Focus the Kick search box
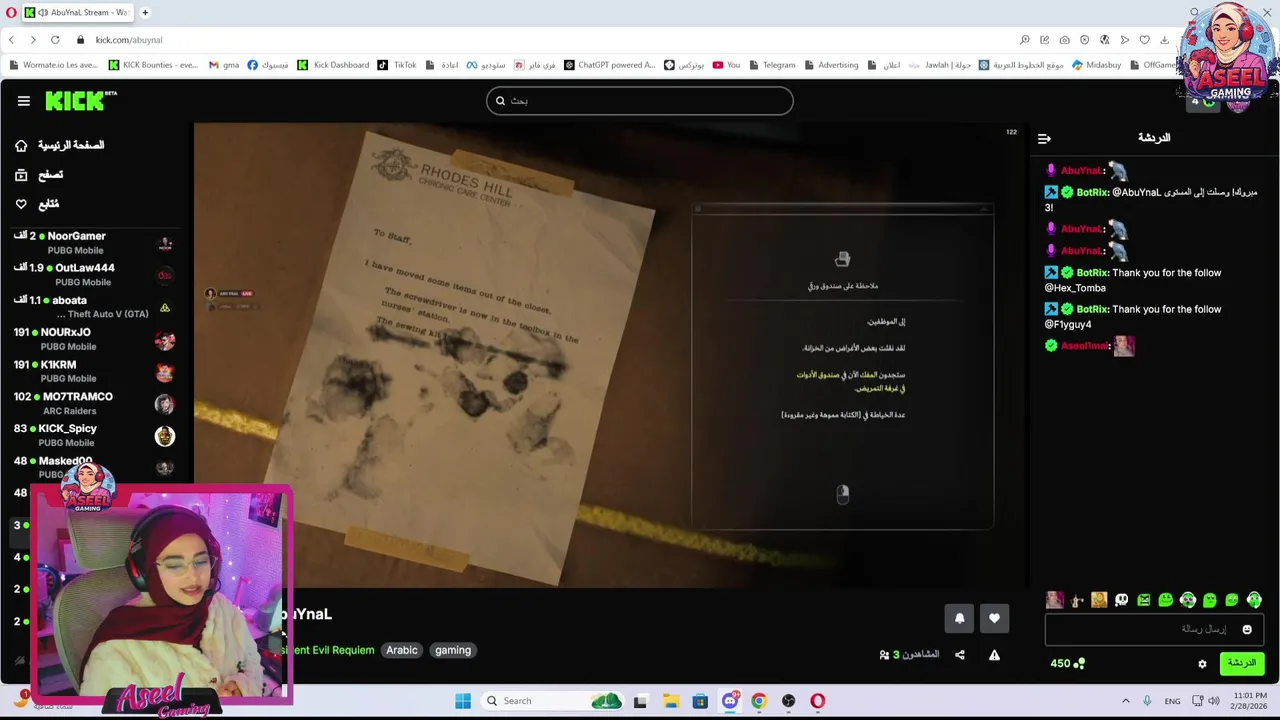The image size is (1280, 720). 640,101
